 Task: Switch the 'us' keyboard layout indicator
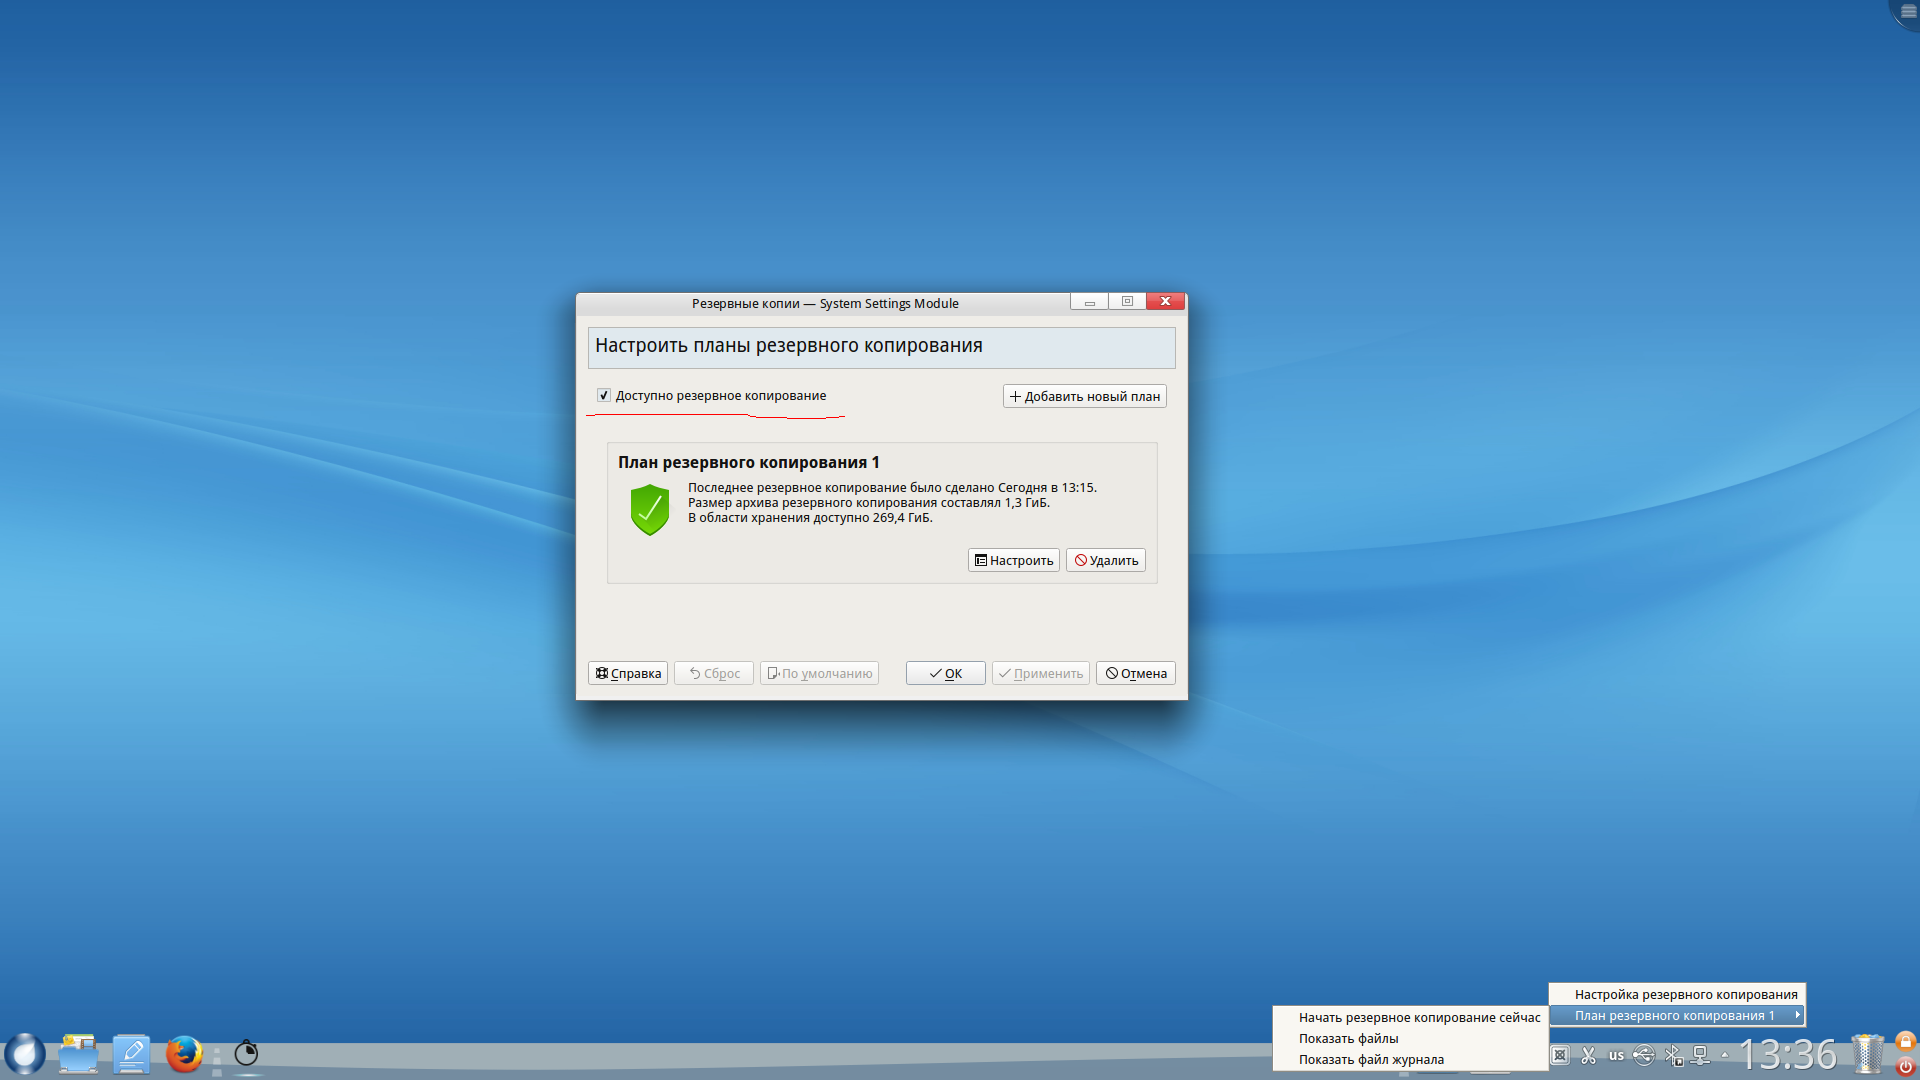1616,1055
